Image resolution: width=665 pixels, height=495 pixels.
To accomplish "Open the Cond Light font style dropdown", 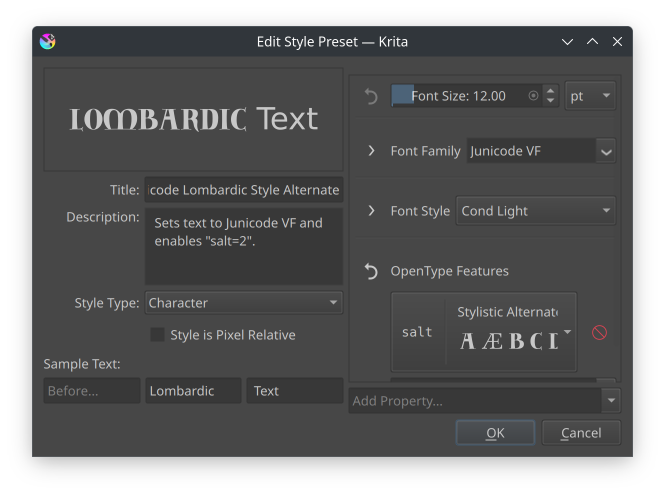I will (x=536, y=211).
